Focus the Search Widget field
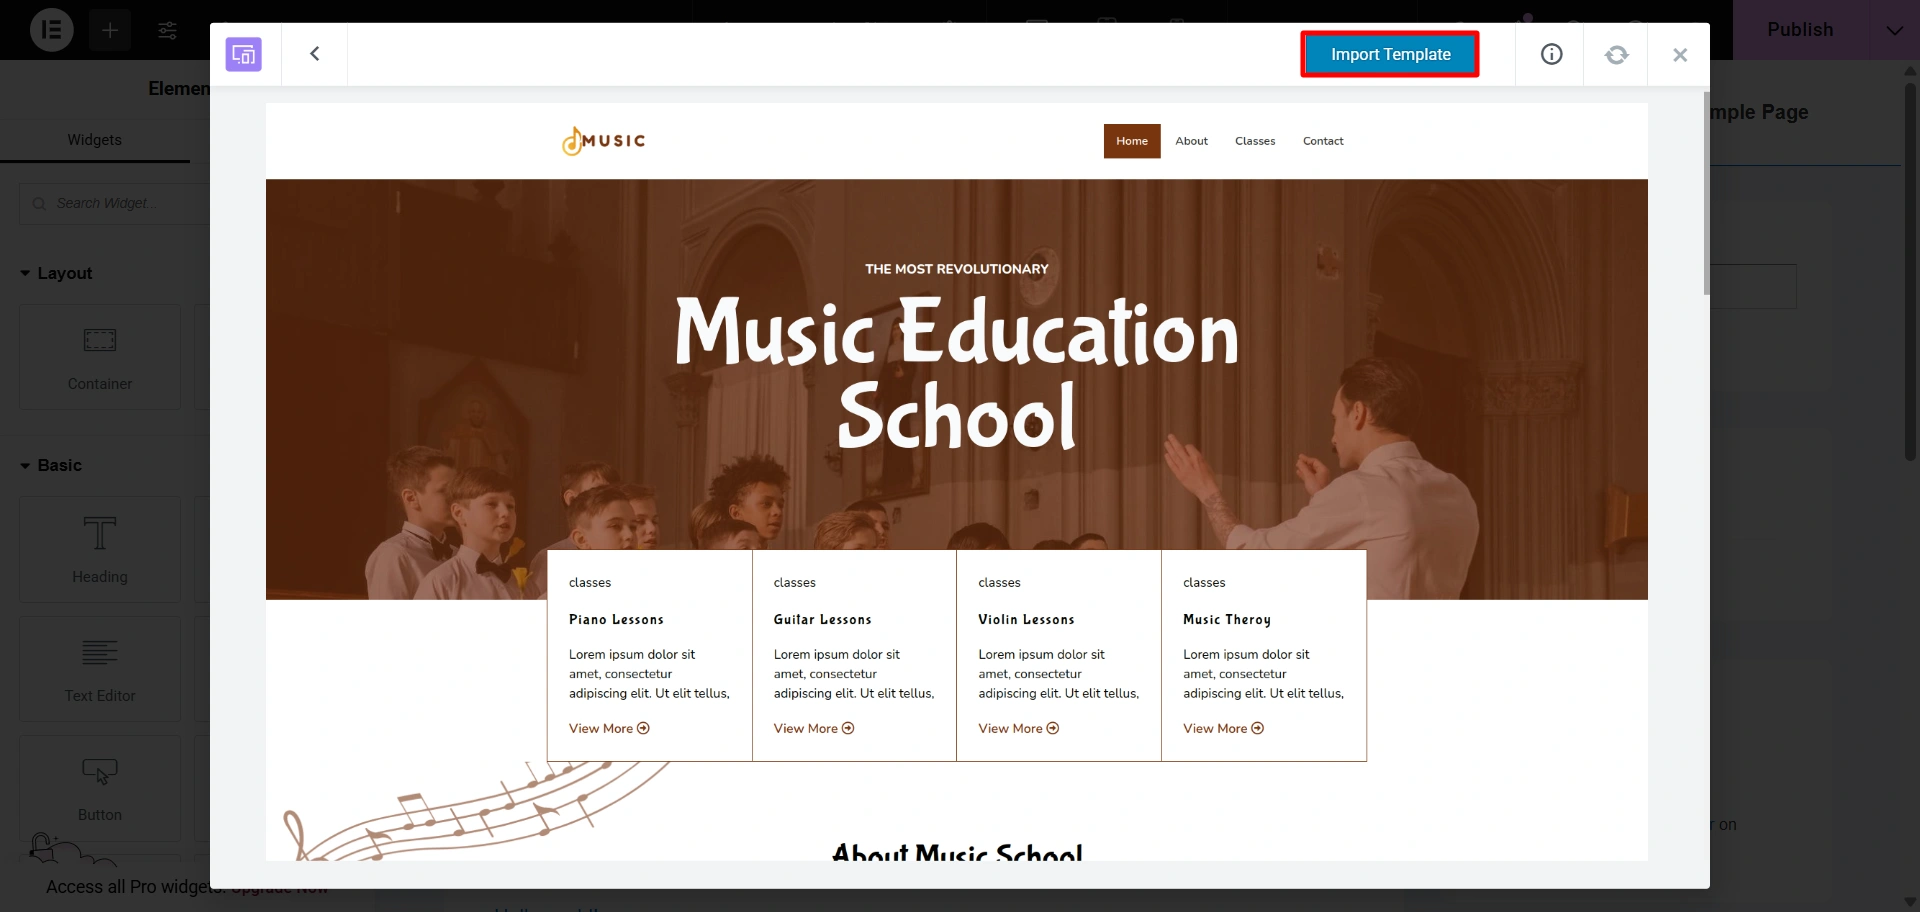Viewport: 1920px width, 912px height. point(115,203)
